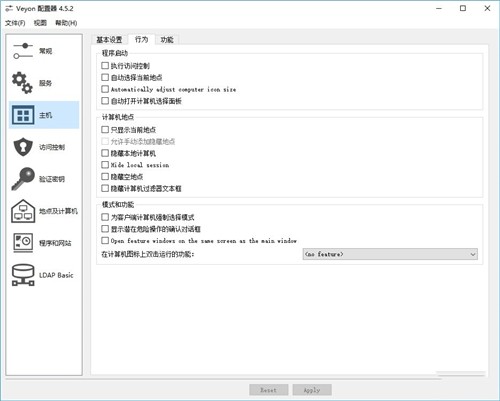Select the 地点及计算机 sidebar label

click(58, 211)
